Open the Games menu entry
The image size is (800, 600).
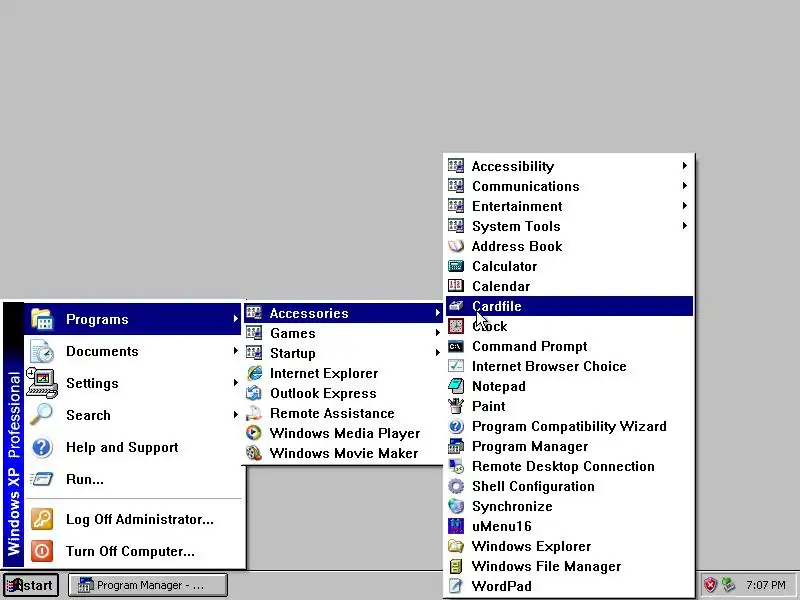tap(343, 333)
